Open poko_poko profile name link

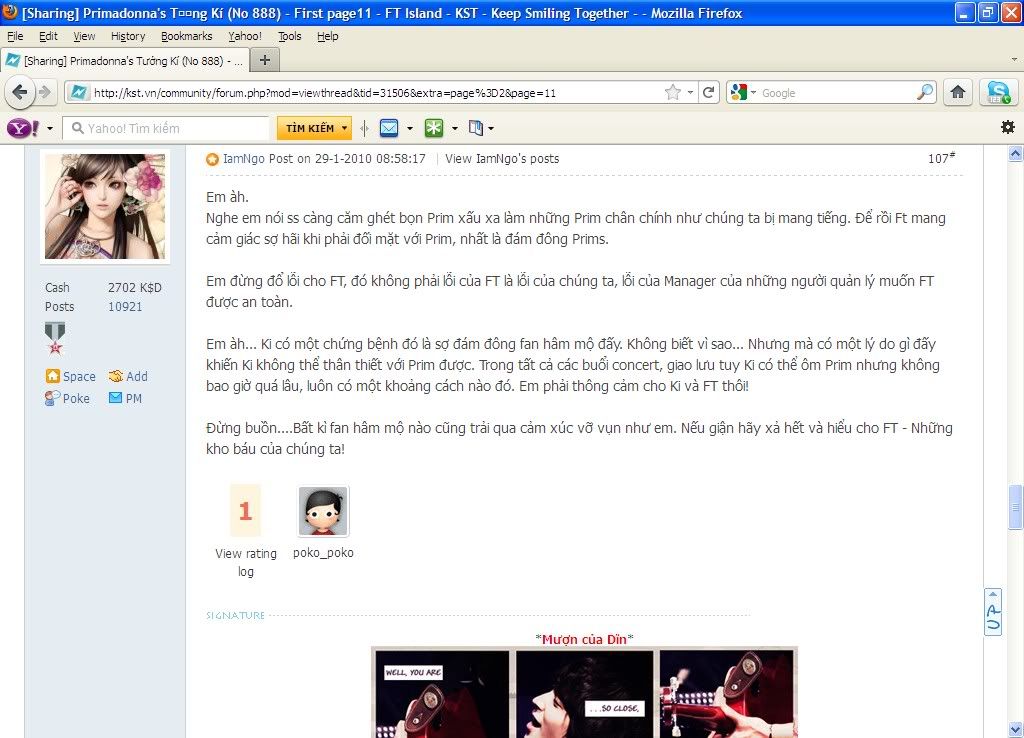click(x=323, y=553)
